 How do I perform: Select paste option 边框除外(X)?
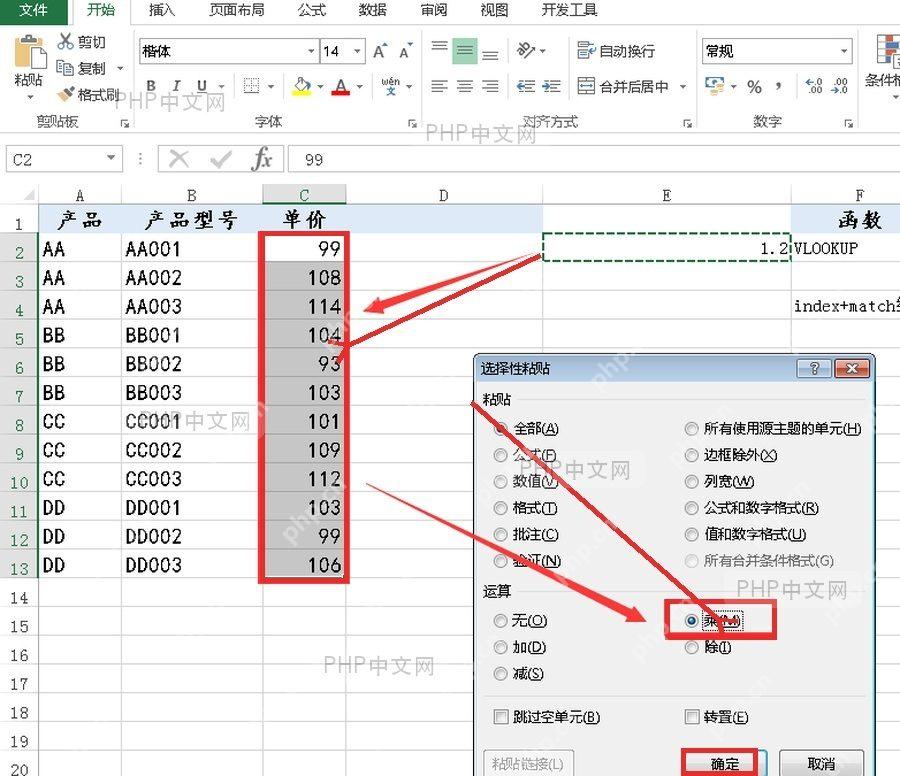click(x=731, y=455)
